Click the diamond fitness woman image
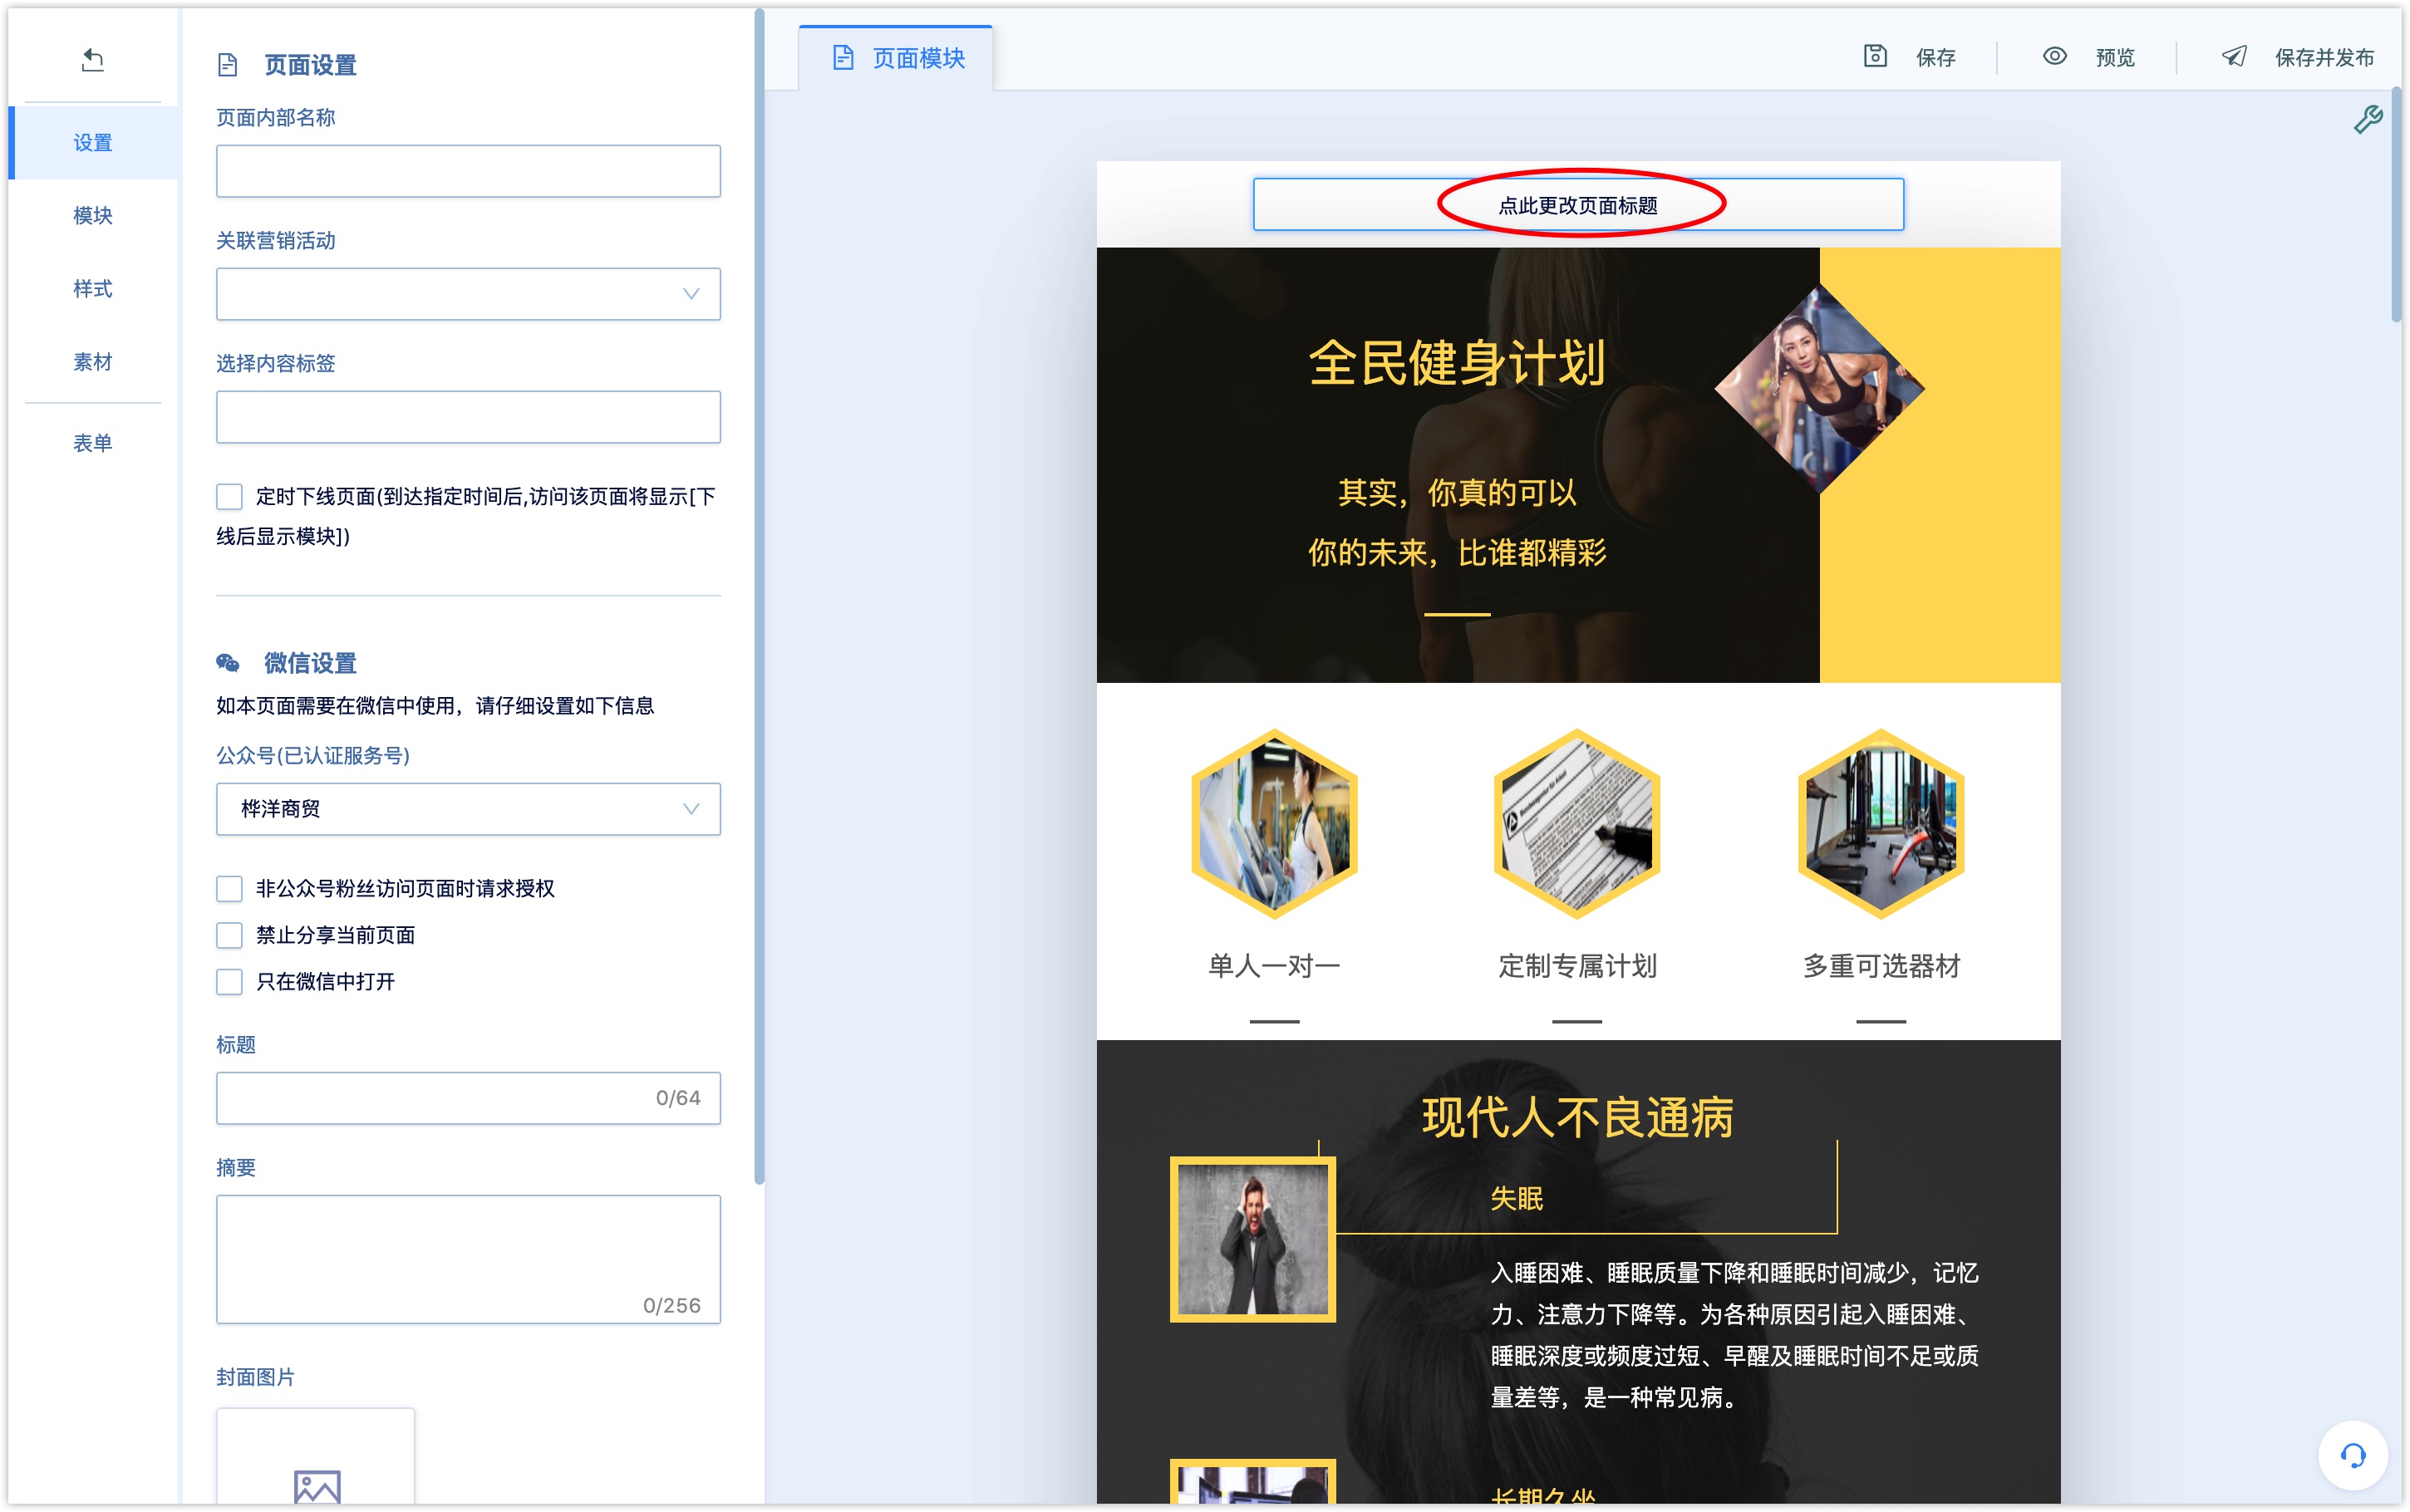This screenshot has height=1512, width=2410. (x=1819, y=389)
